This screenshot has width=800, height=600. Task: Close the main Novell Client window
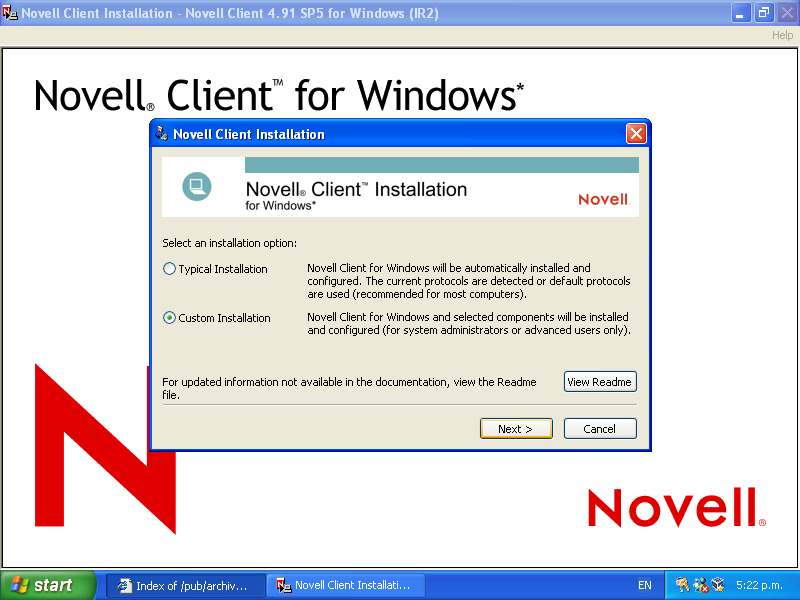pos(787,13)
